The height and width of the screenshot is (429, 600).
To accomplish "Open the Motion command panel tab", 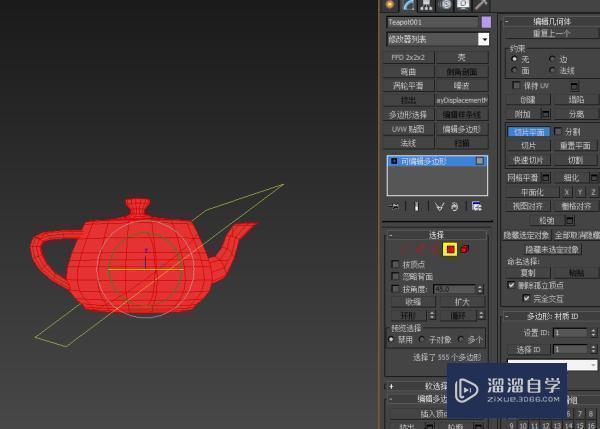I will click(445, 5).
